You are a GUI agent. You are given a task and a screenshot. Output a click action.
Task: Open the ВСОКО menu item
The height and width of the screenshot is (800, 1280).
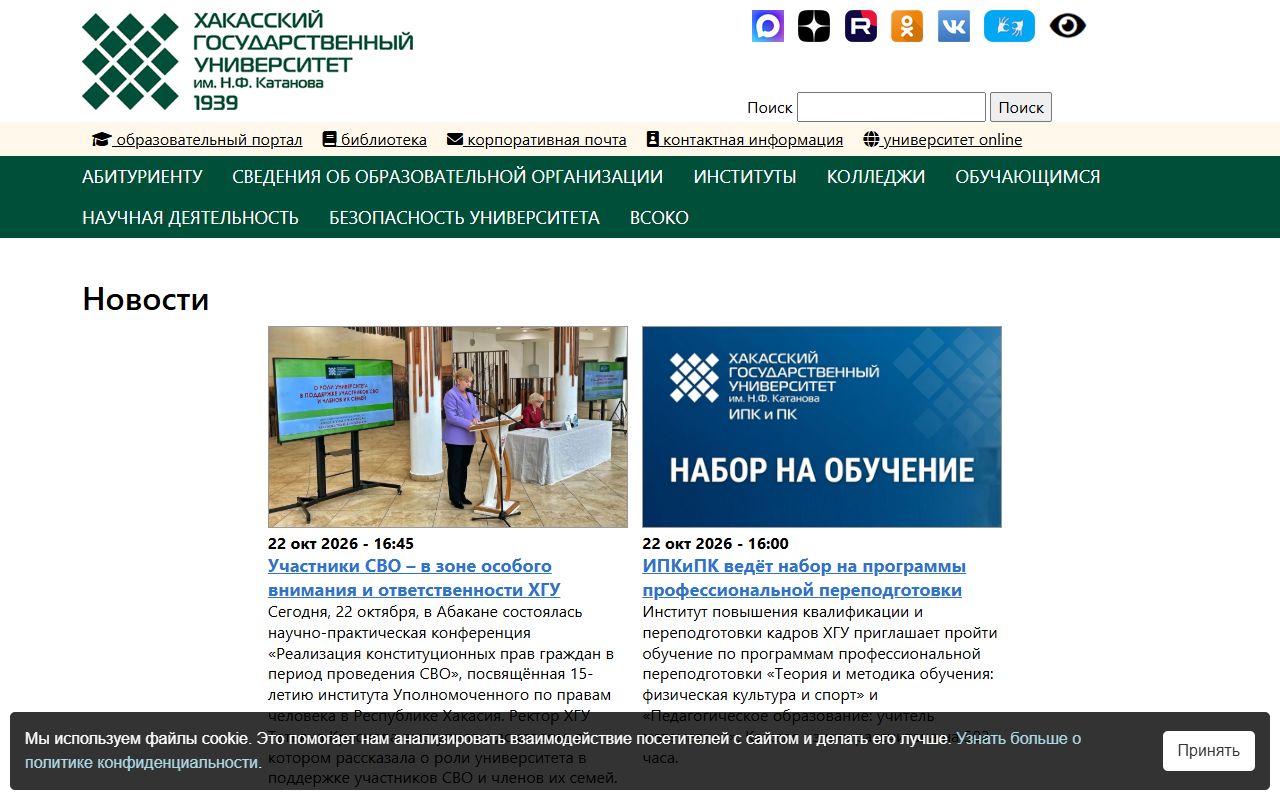(659, 218)
